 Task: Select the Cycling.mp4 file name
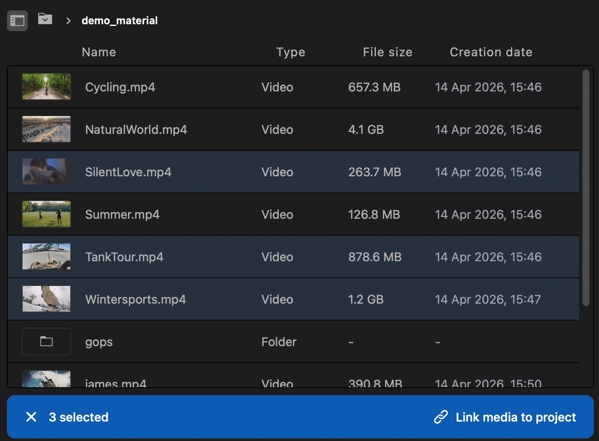coord(120,88)
